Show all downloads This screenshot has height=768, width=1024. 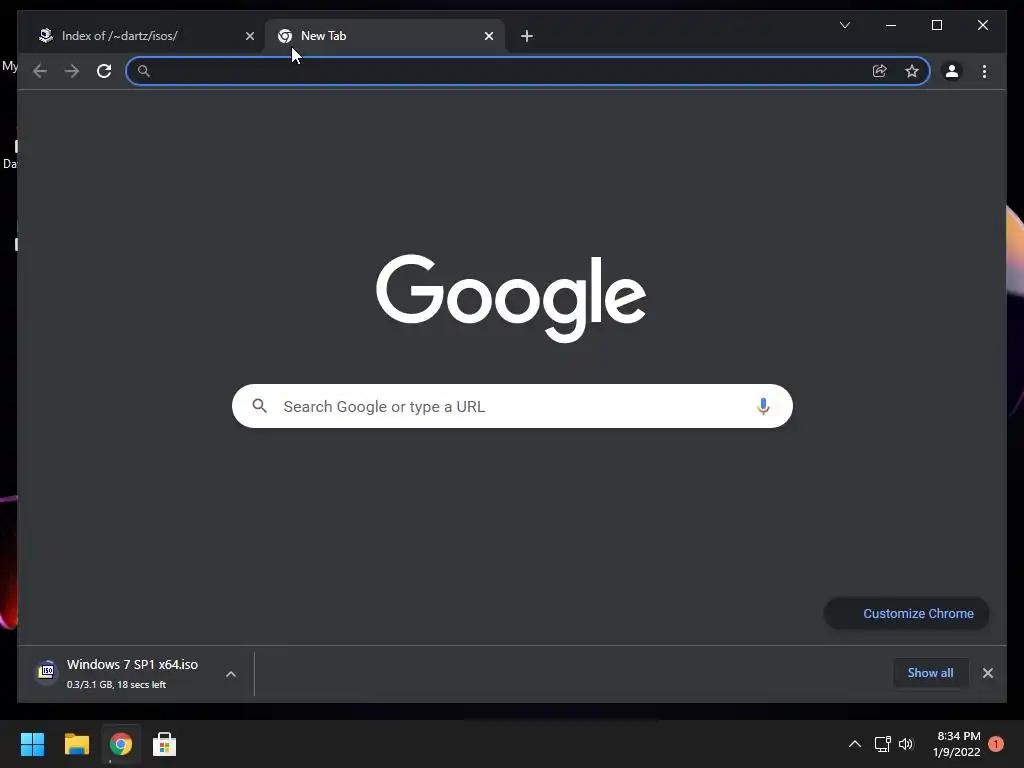tap(930, 673)
